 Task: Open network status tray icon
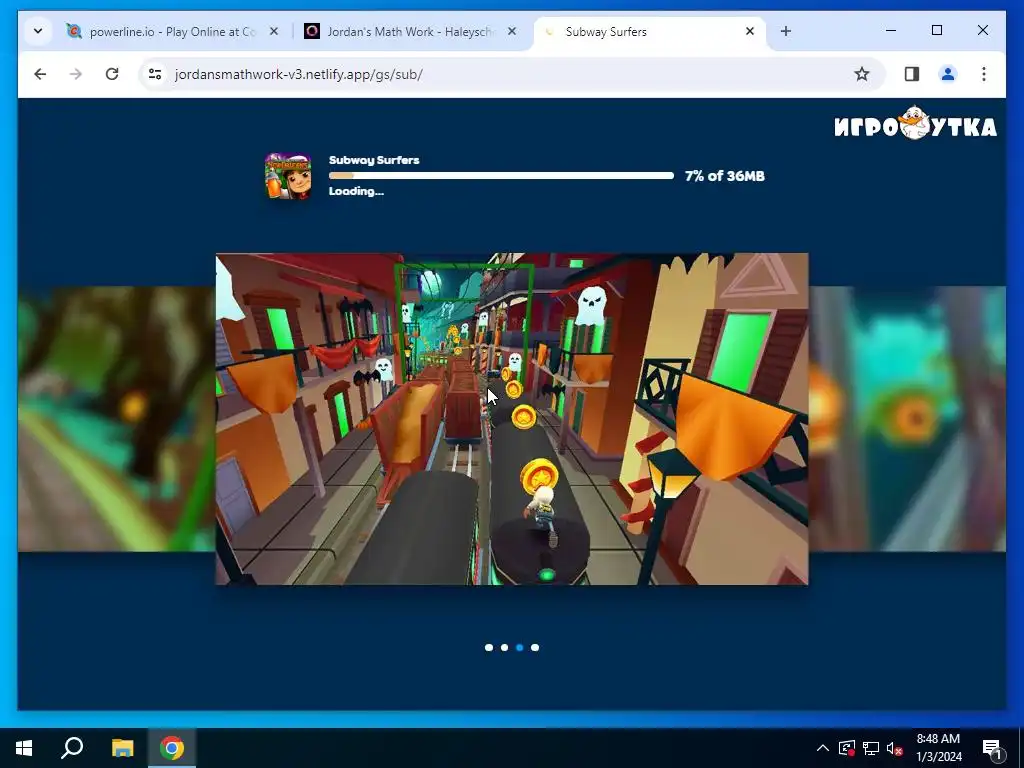point(871,748)
